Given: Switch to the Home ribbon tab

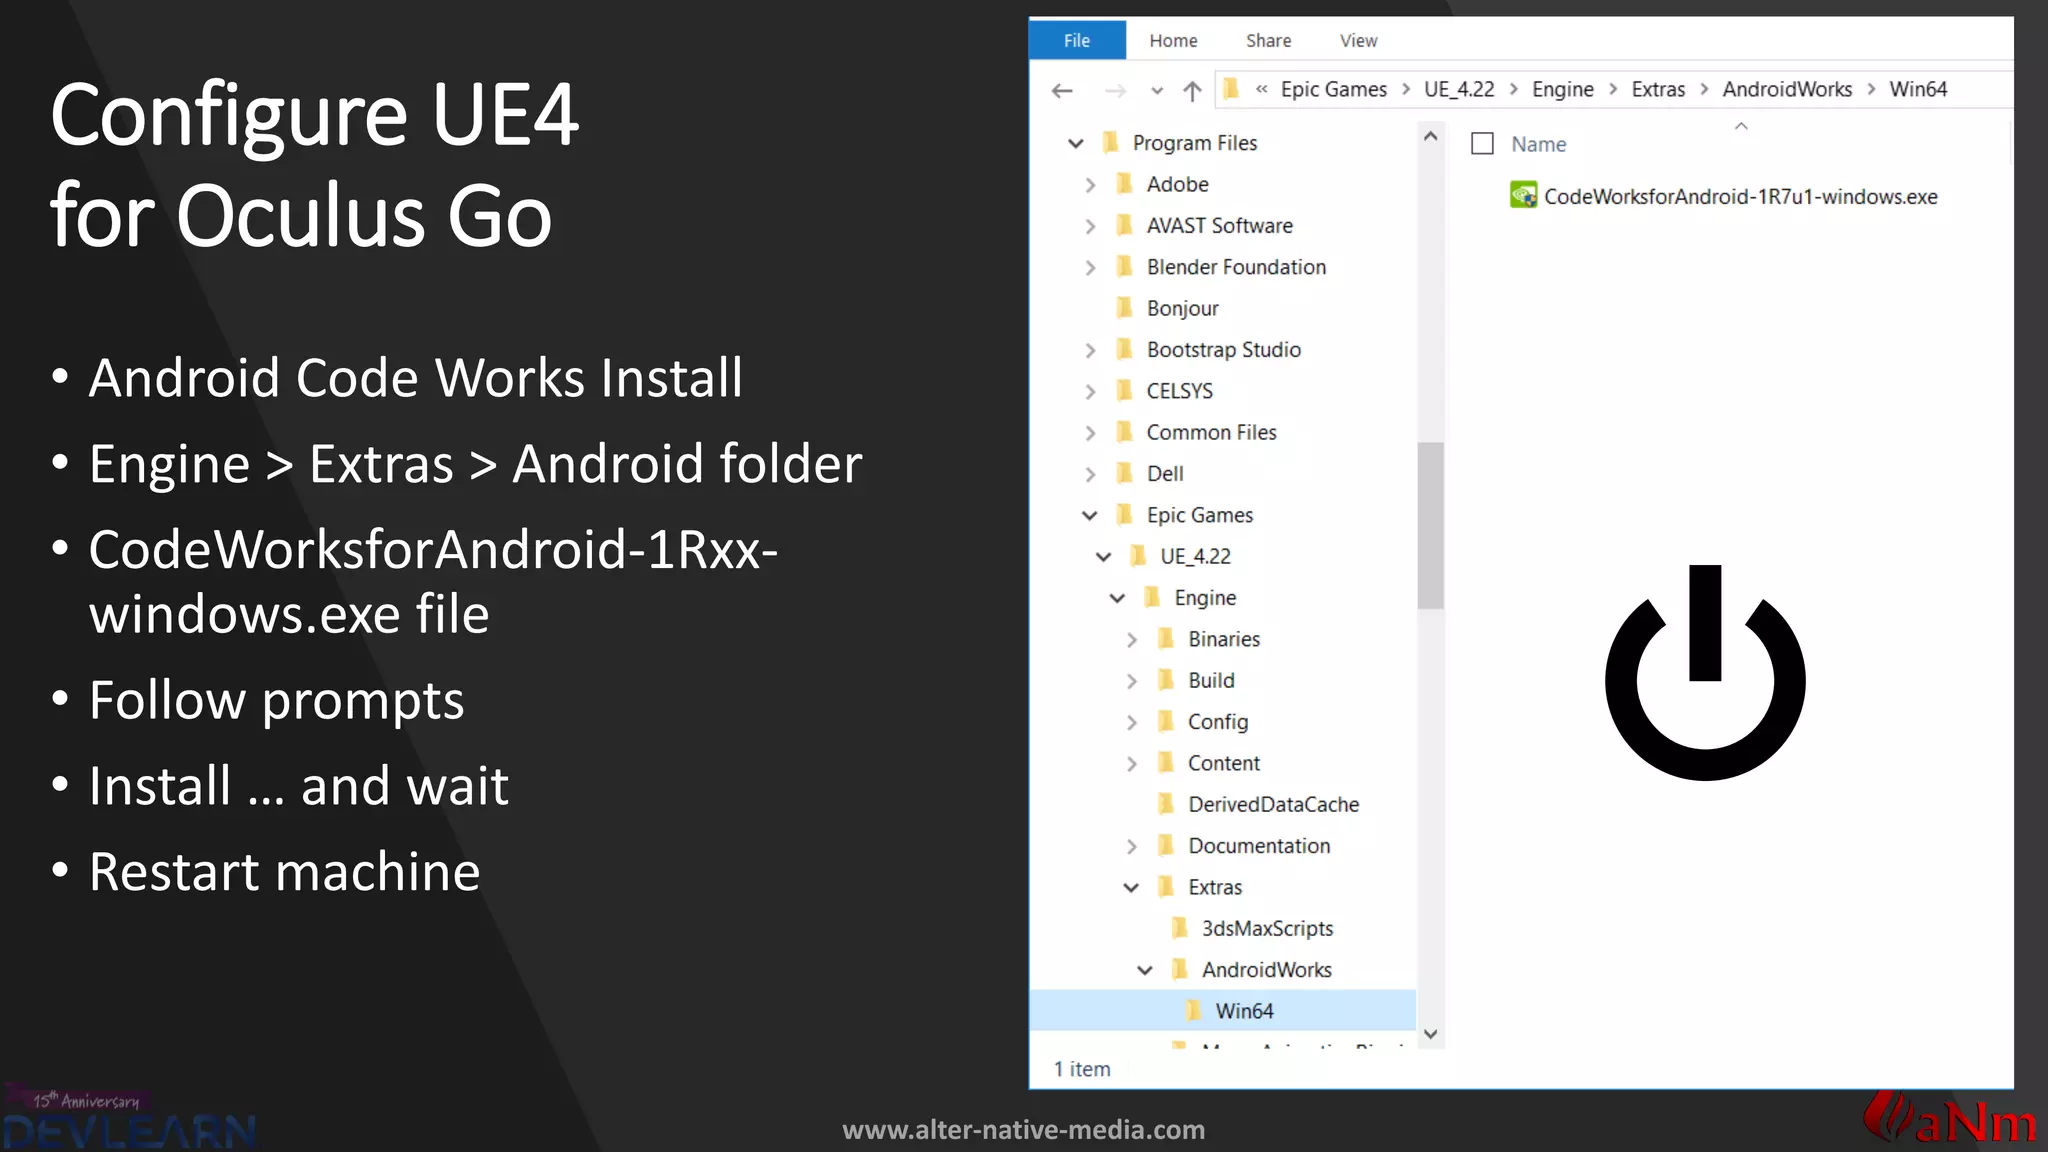Looking at the screenshot, I should pyautogui.click(x=1173, y=40).
